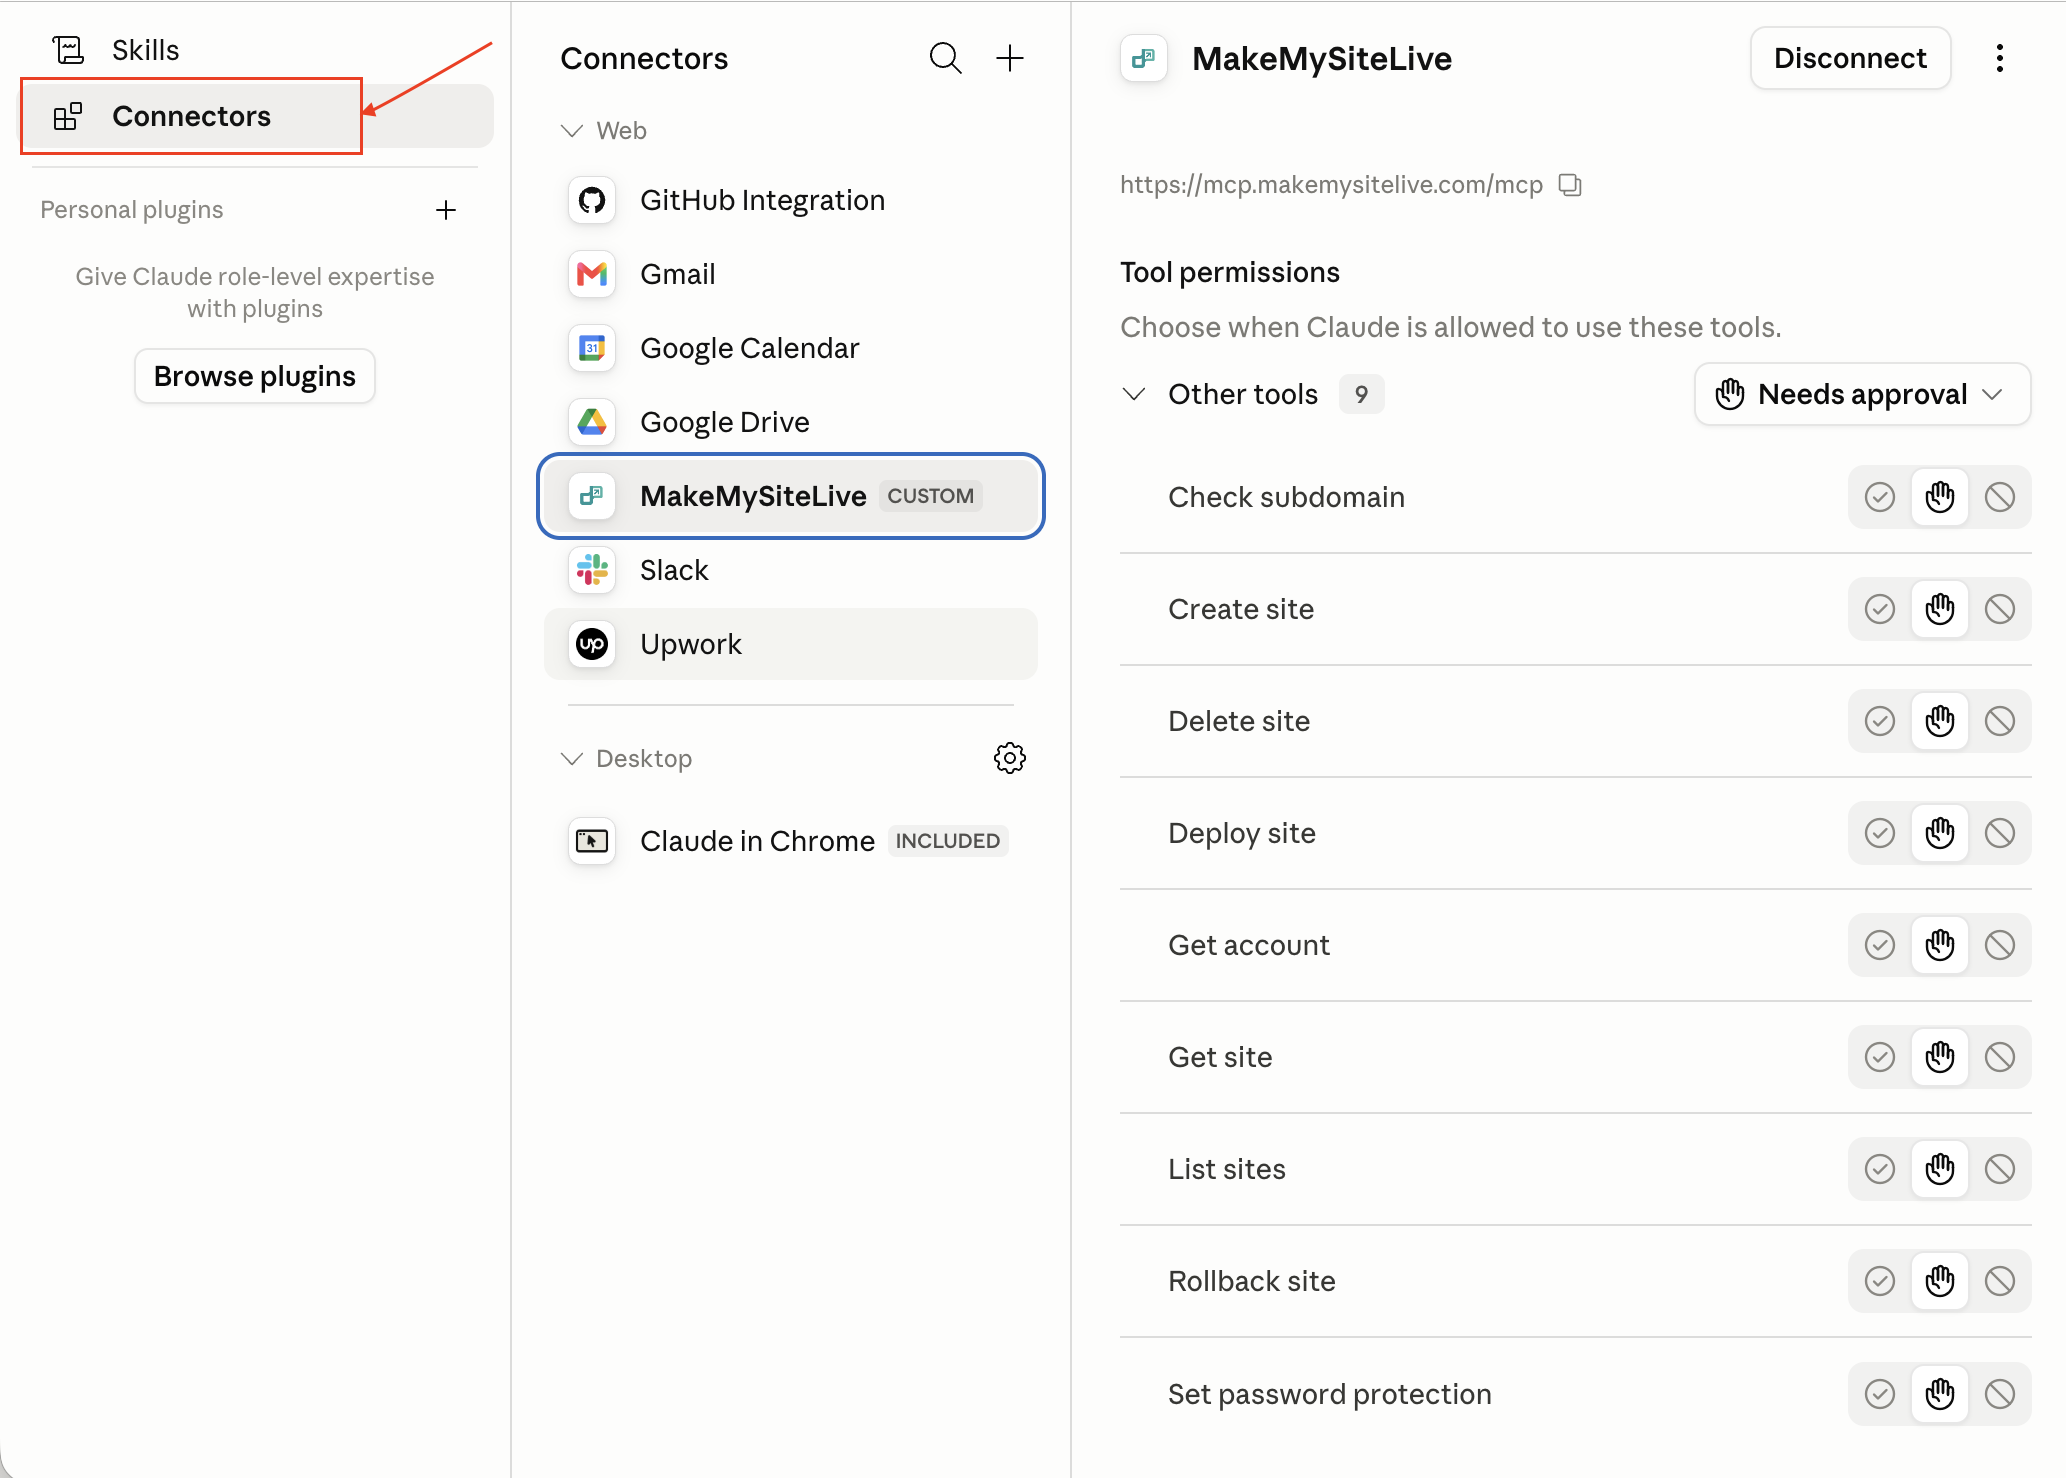Add a personal plugin with plus icon
The image size is (2066, 1478).
pos(446,210)
